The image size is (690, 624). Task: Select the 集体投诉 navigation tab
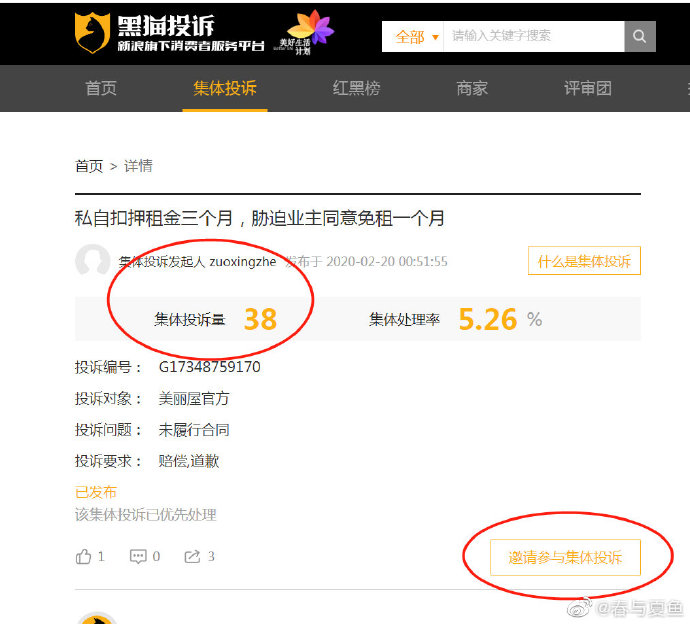point(225,88)
